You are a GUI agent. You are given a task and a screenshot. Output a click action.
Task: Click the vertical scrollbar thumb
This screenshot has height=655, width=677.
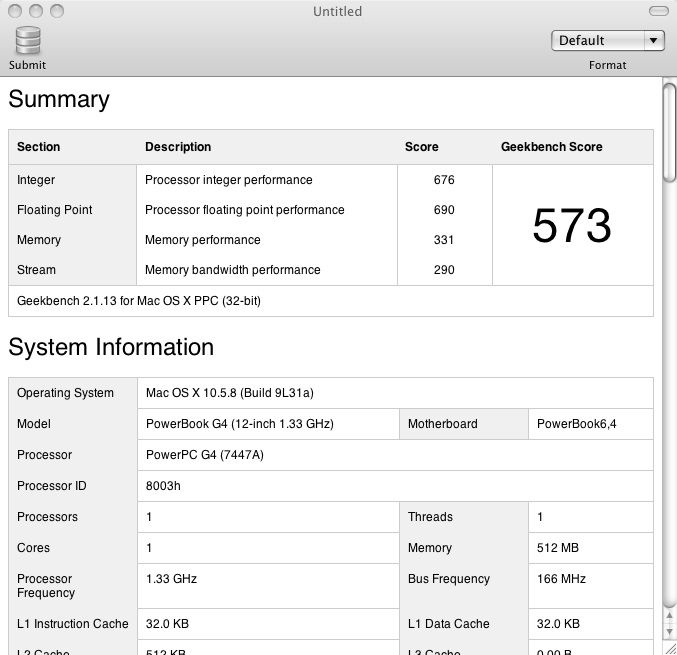point(669,133)
